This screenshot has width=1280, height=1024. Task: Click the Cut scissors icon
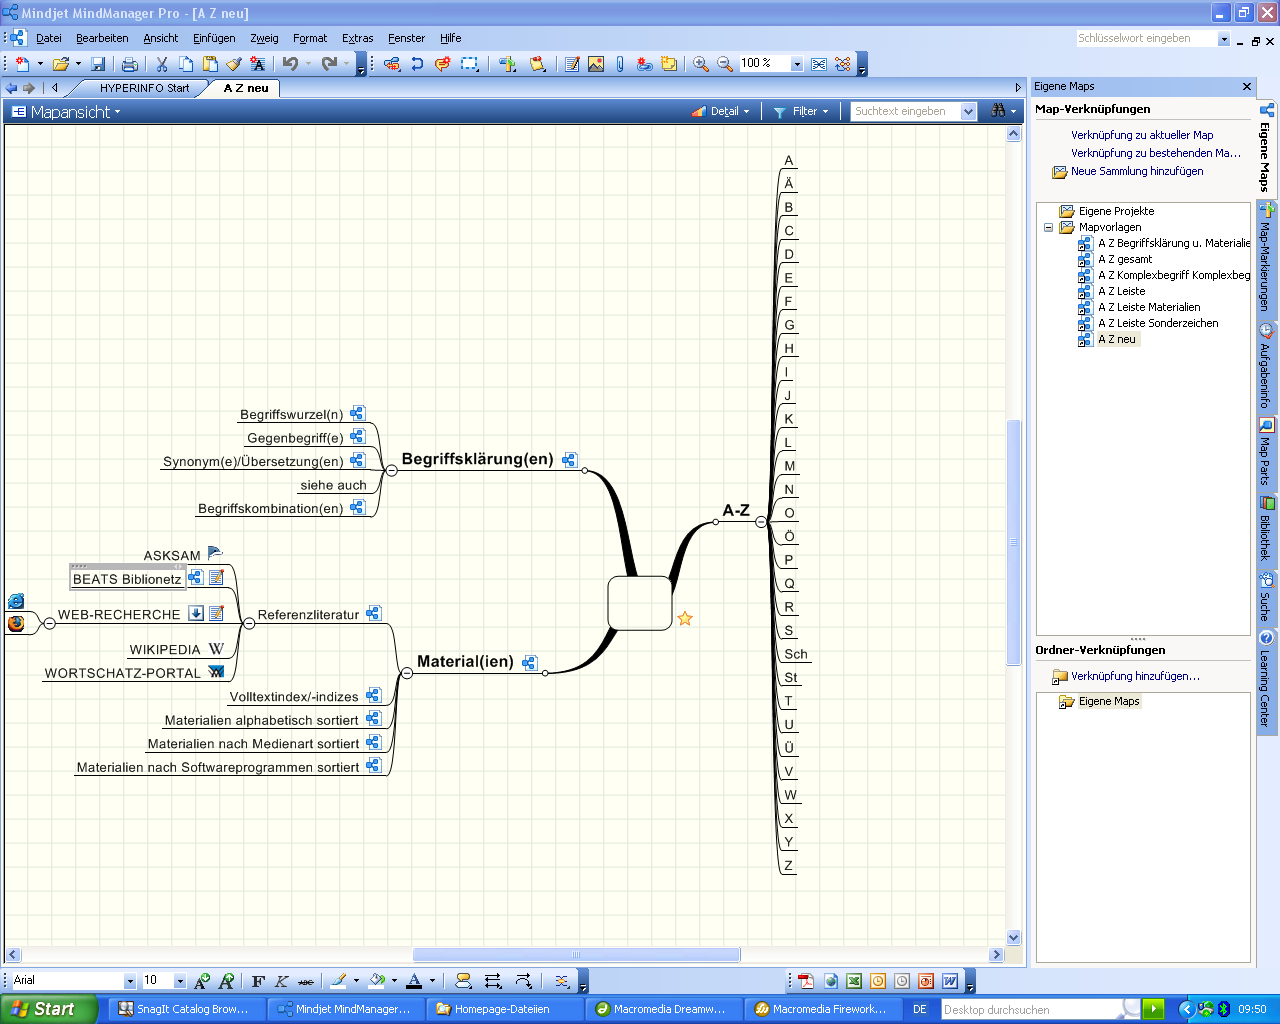coord(161,64)
